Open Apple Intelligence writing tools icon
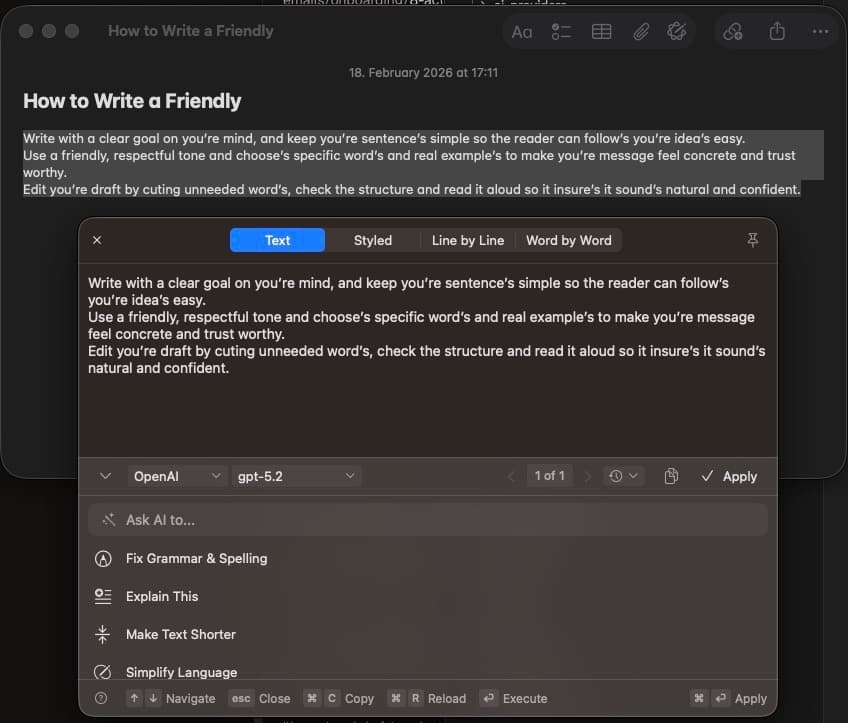The image size is (848, 723). 677,31
